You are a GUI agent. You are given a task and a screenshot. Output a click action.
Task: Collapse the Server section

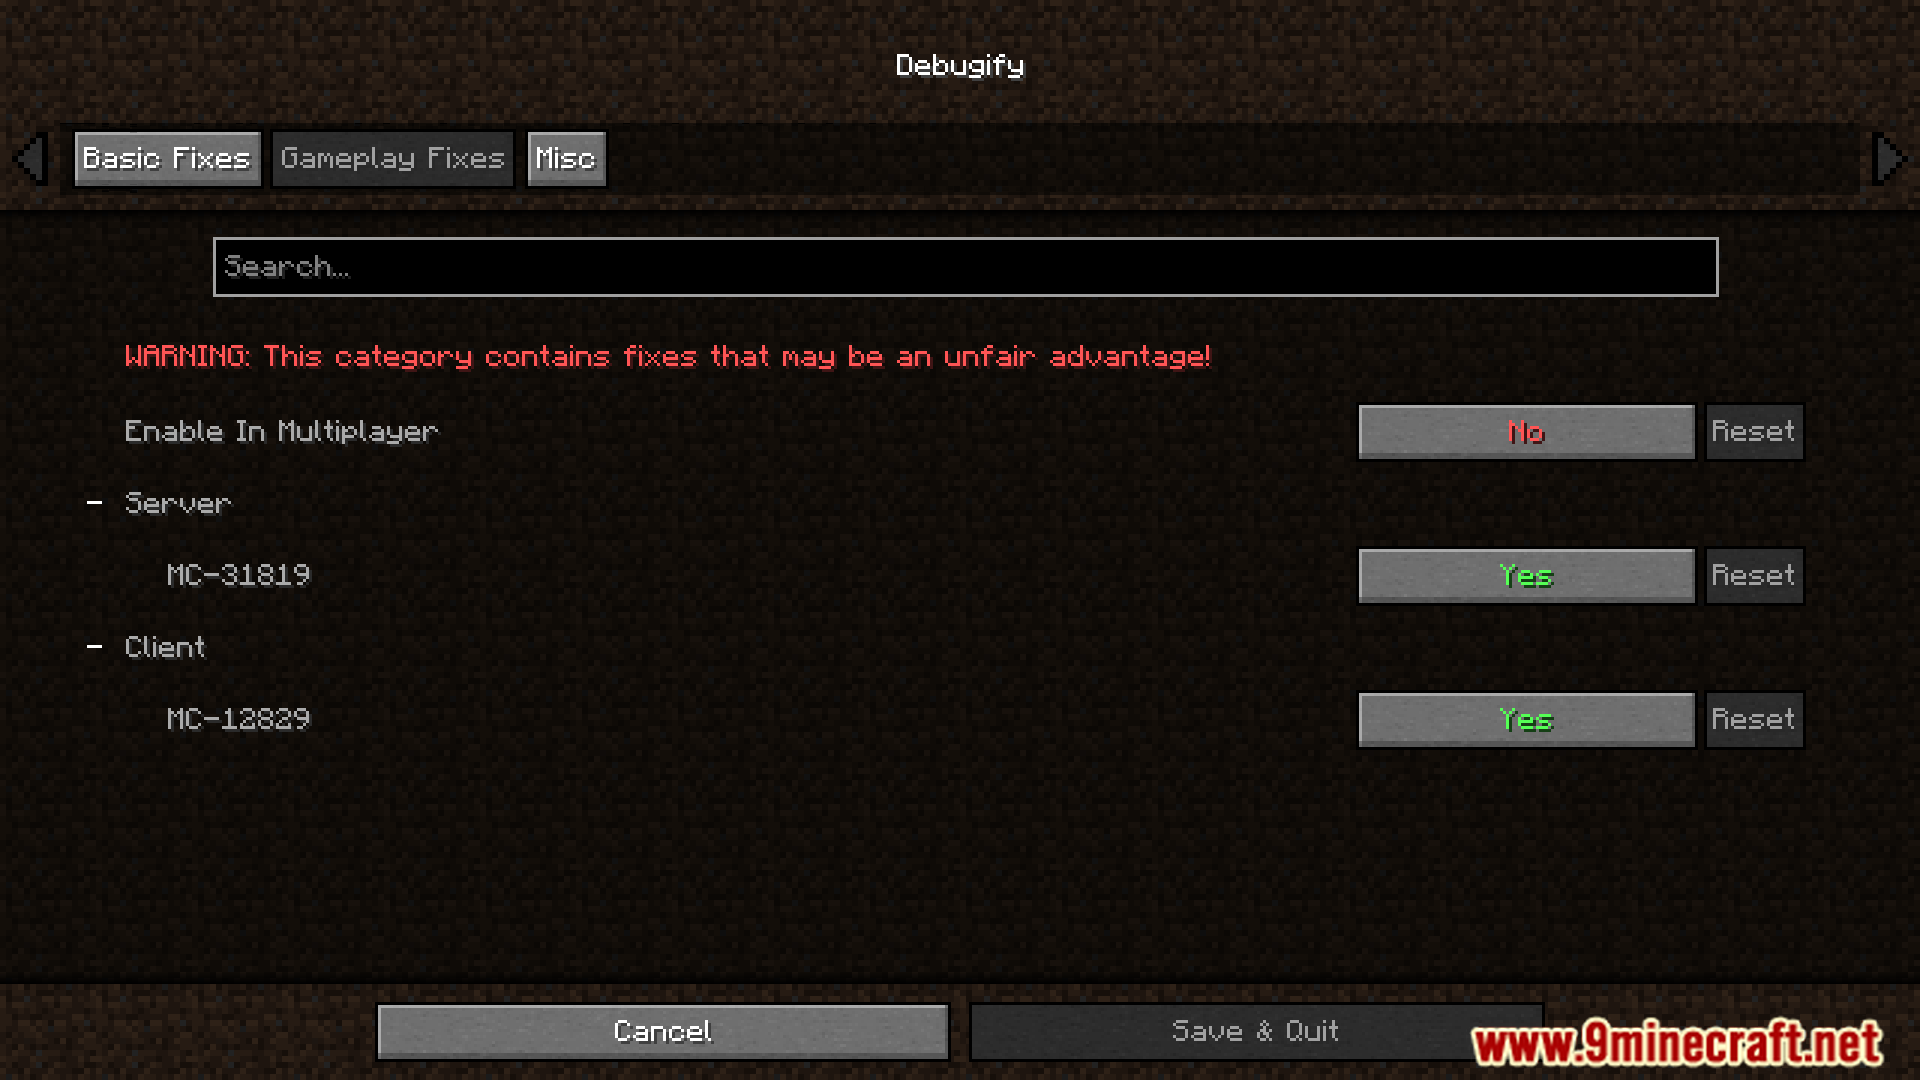coord(95,502)
